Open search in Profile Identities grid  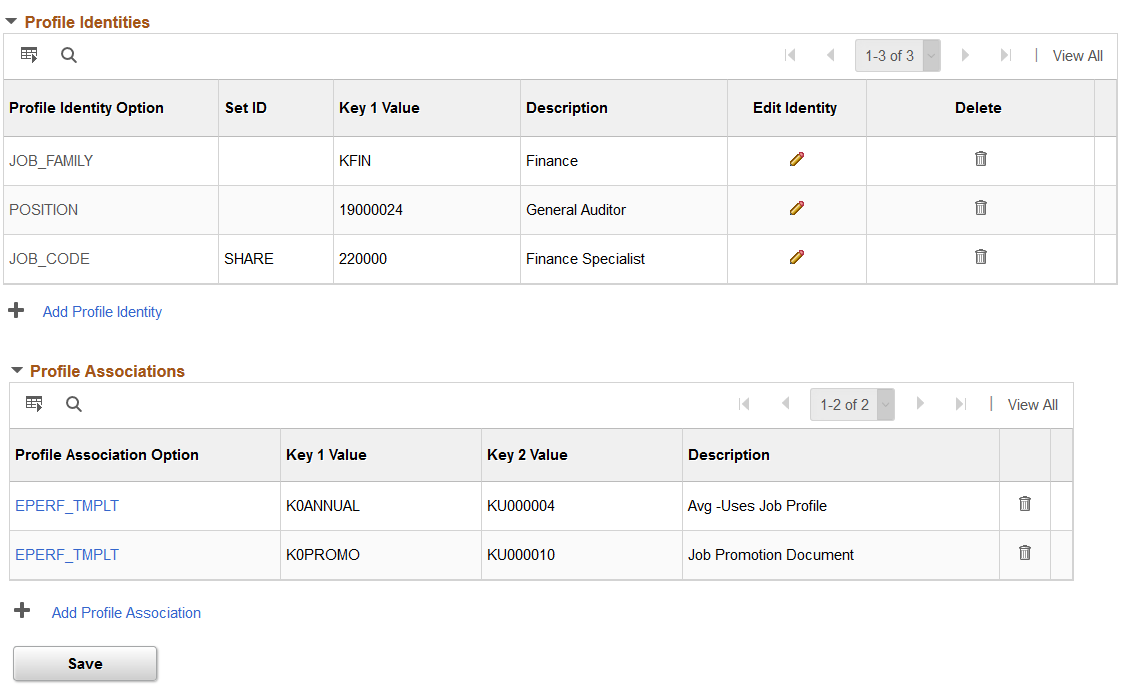(x=69, y=55)
